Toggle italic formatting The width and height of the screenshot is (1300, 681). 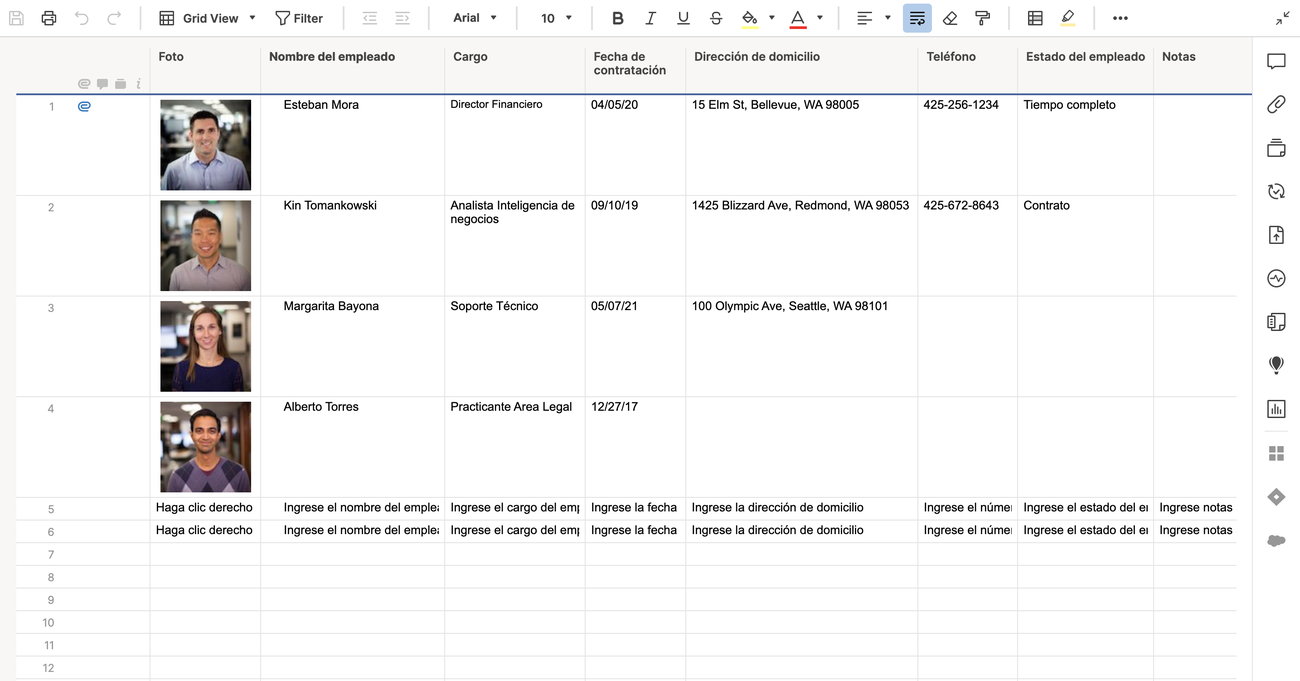[650, 17]
